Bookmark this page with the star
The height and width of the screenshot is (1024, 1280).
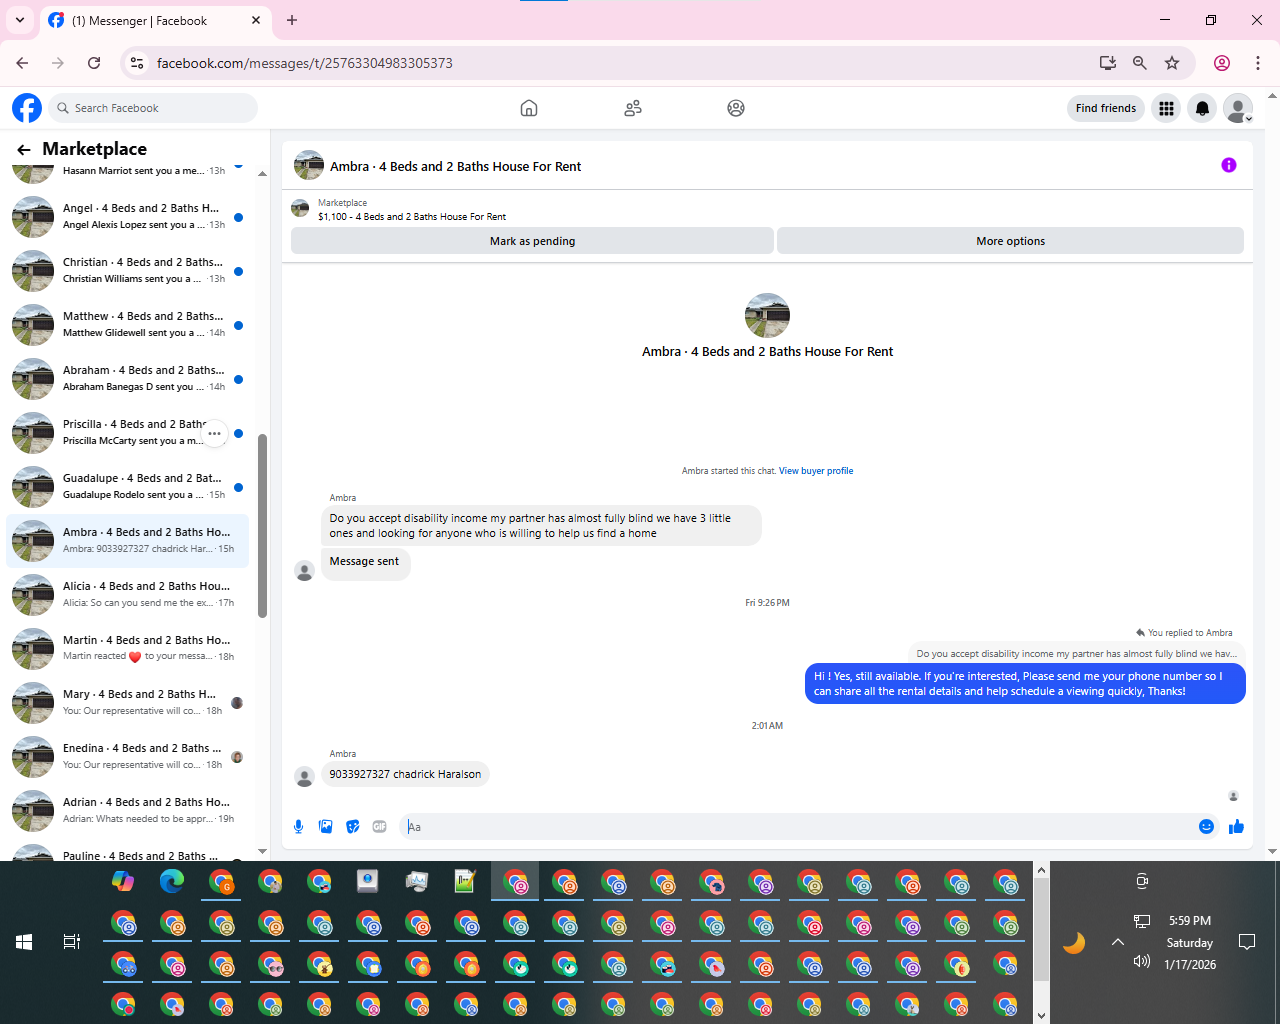coord(1172,63)
